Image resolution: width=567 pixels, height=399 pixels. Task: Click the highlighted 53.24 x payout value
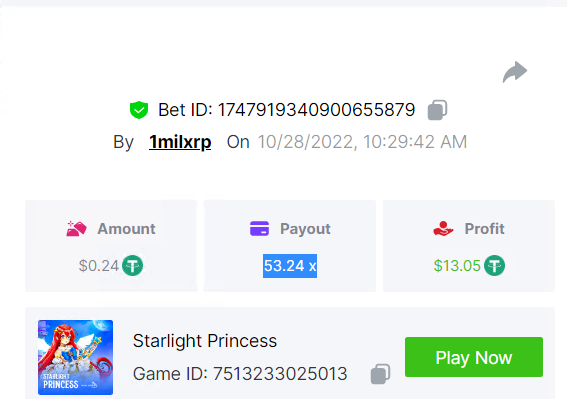tap(290, 266)
